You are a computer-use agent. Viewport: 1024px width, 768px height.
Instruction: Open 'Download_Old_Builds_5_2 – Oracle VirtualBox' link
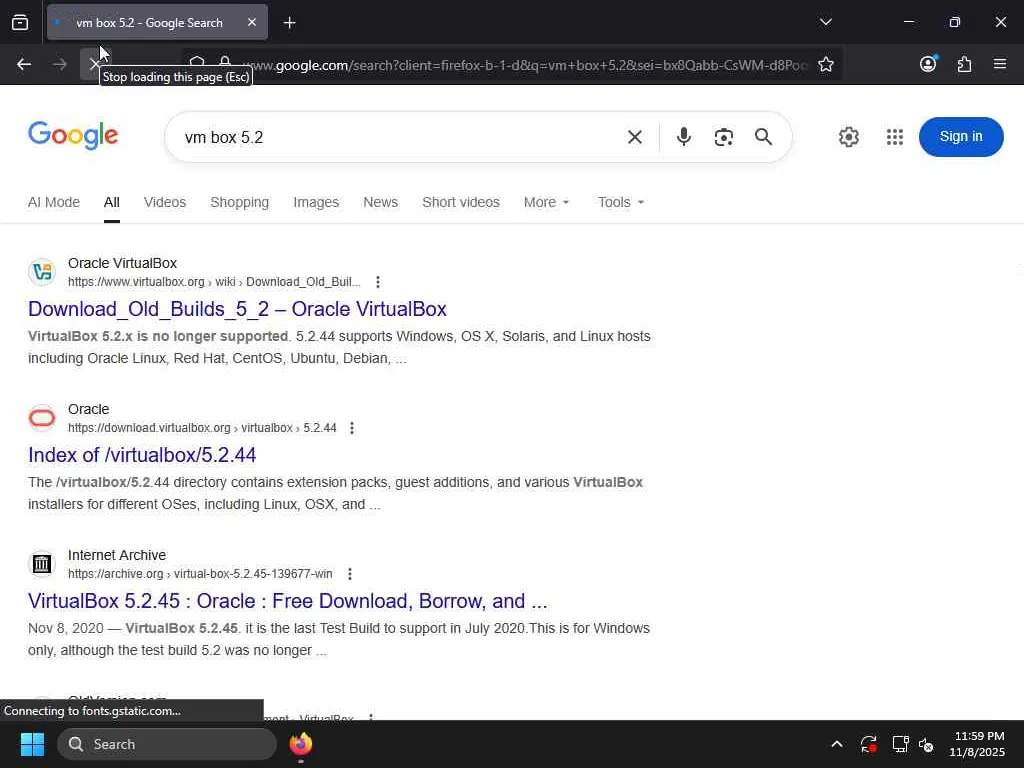tap(237, 309)
